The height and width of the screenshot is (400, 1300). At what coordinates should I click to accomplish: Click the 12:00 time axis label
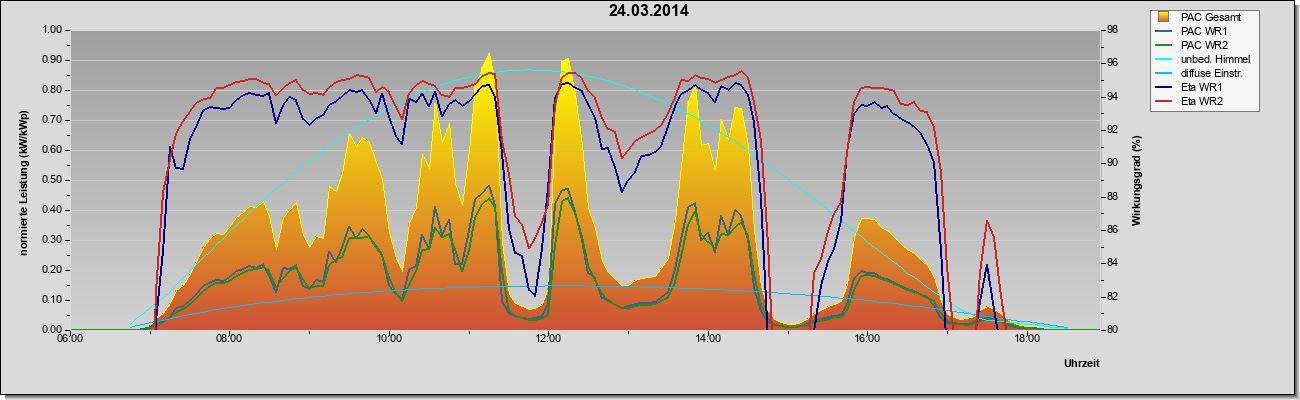click(548, 340)
